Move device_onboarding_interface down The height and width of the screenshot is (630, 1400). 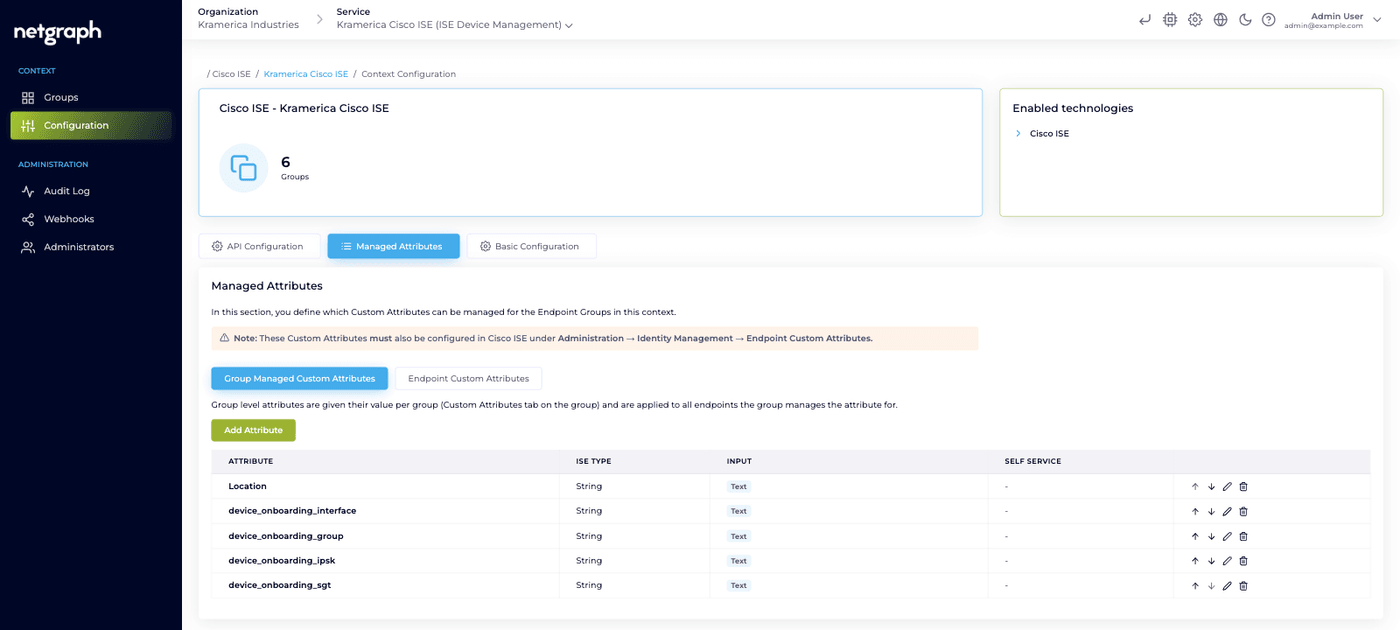pos(1211,511)
